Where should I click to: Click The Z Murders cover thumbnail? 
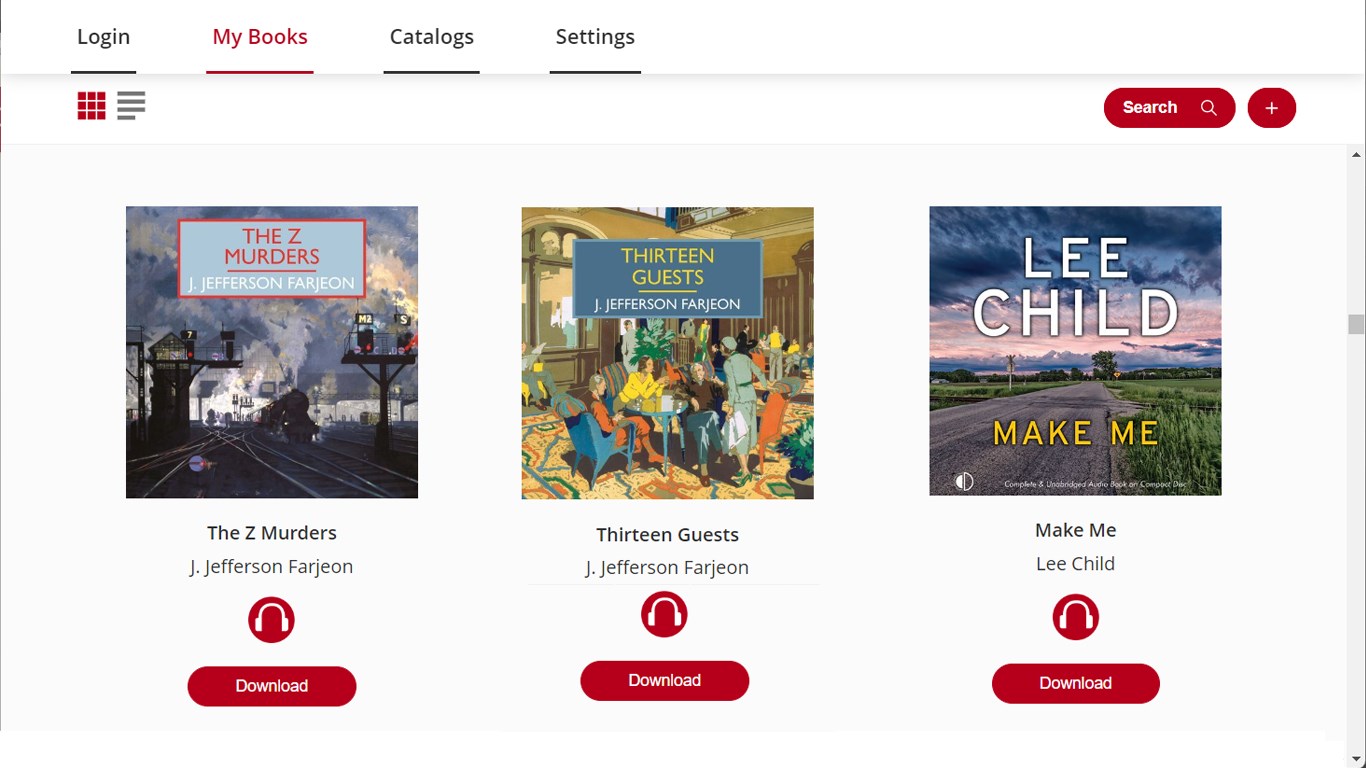point(271,352)
